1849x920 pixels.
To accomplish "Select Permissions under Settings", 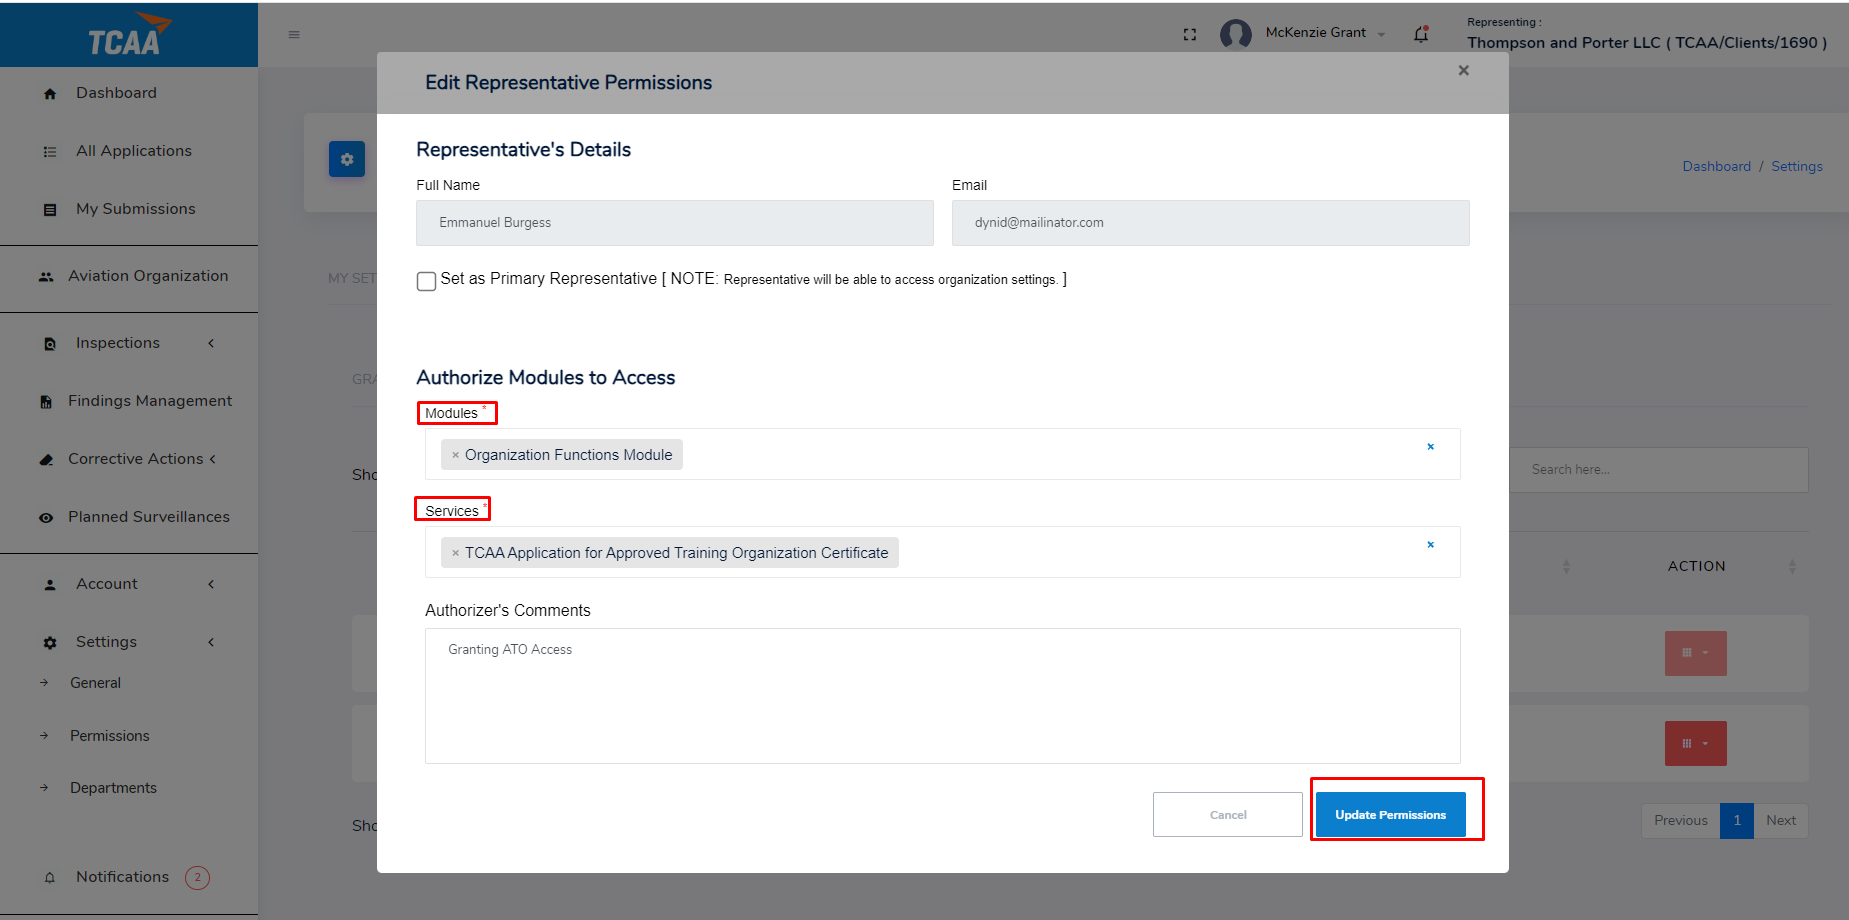I will (x=110, y=736).
